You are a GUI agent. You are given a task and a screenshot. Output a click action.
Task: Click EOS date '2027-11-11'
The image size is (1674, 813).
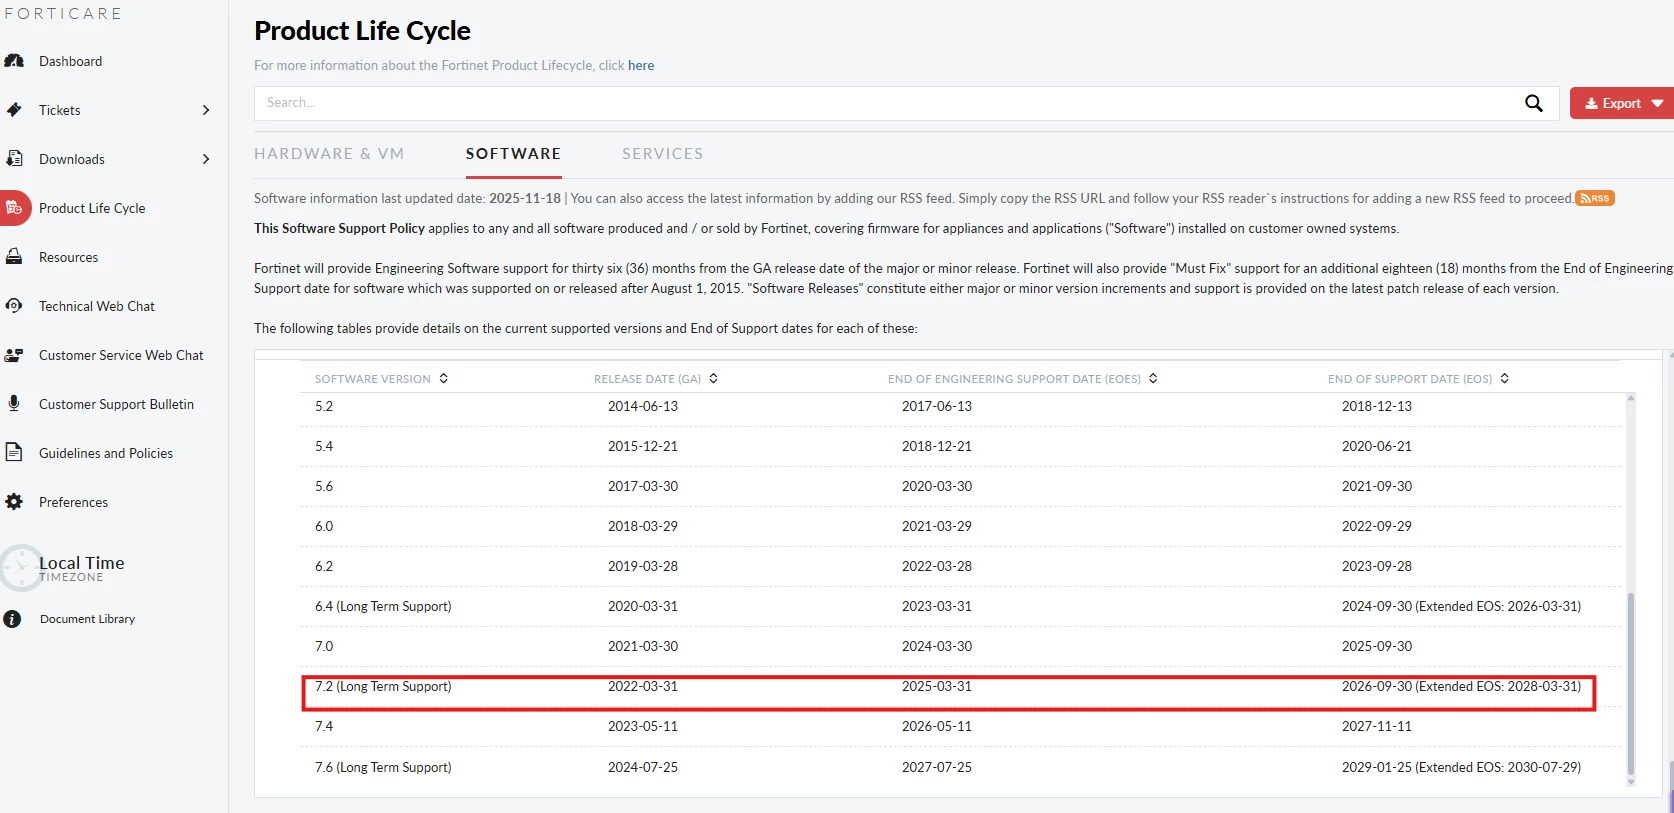[1377, 726]
